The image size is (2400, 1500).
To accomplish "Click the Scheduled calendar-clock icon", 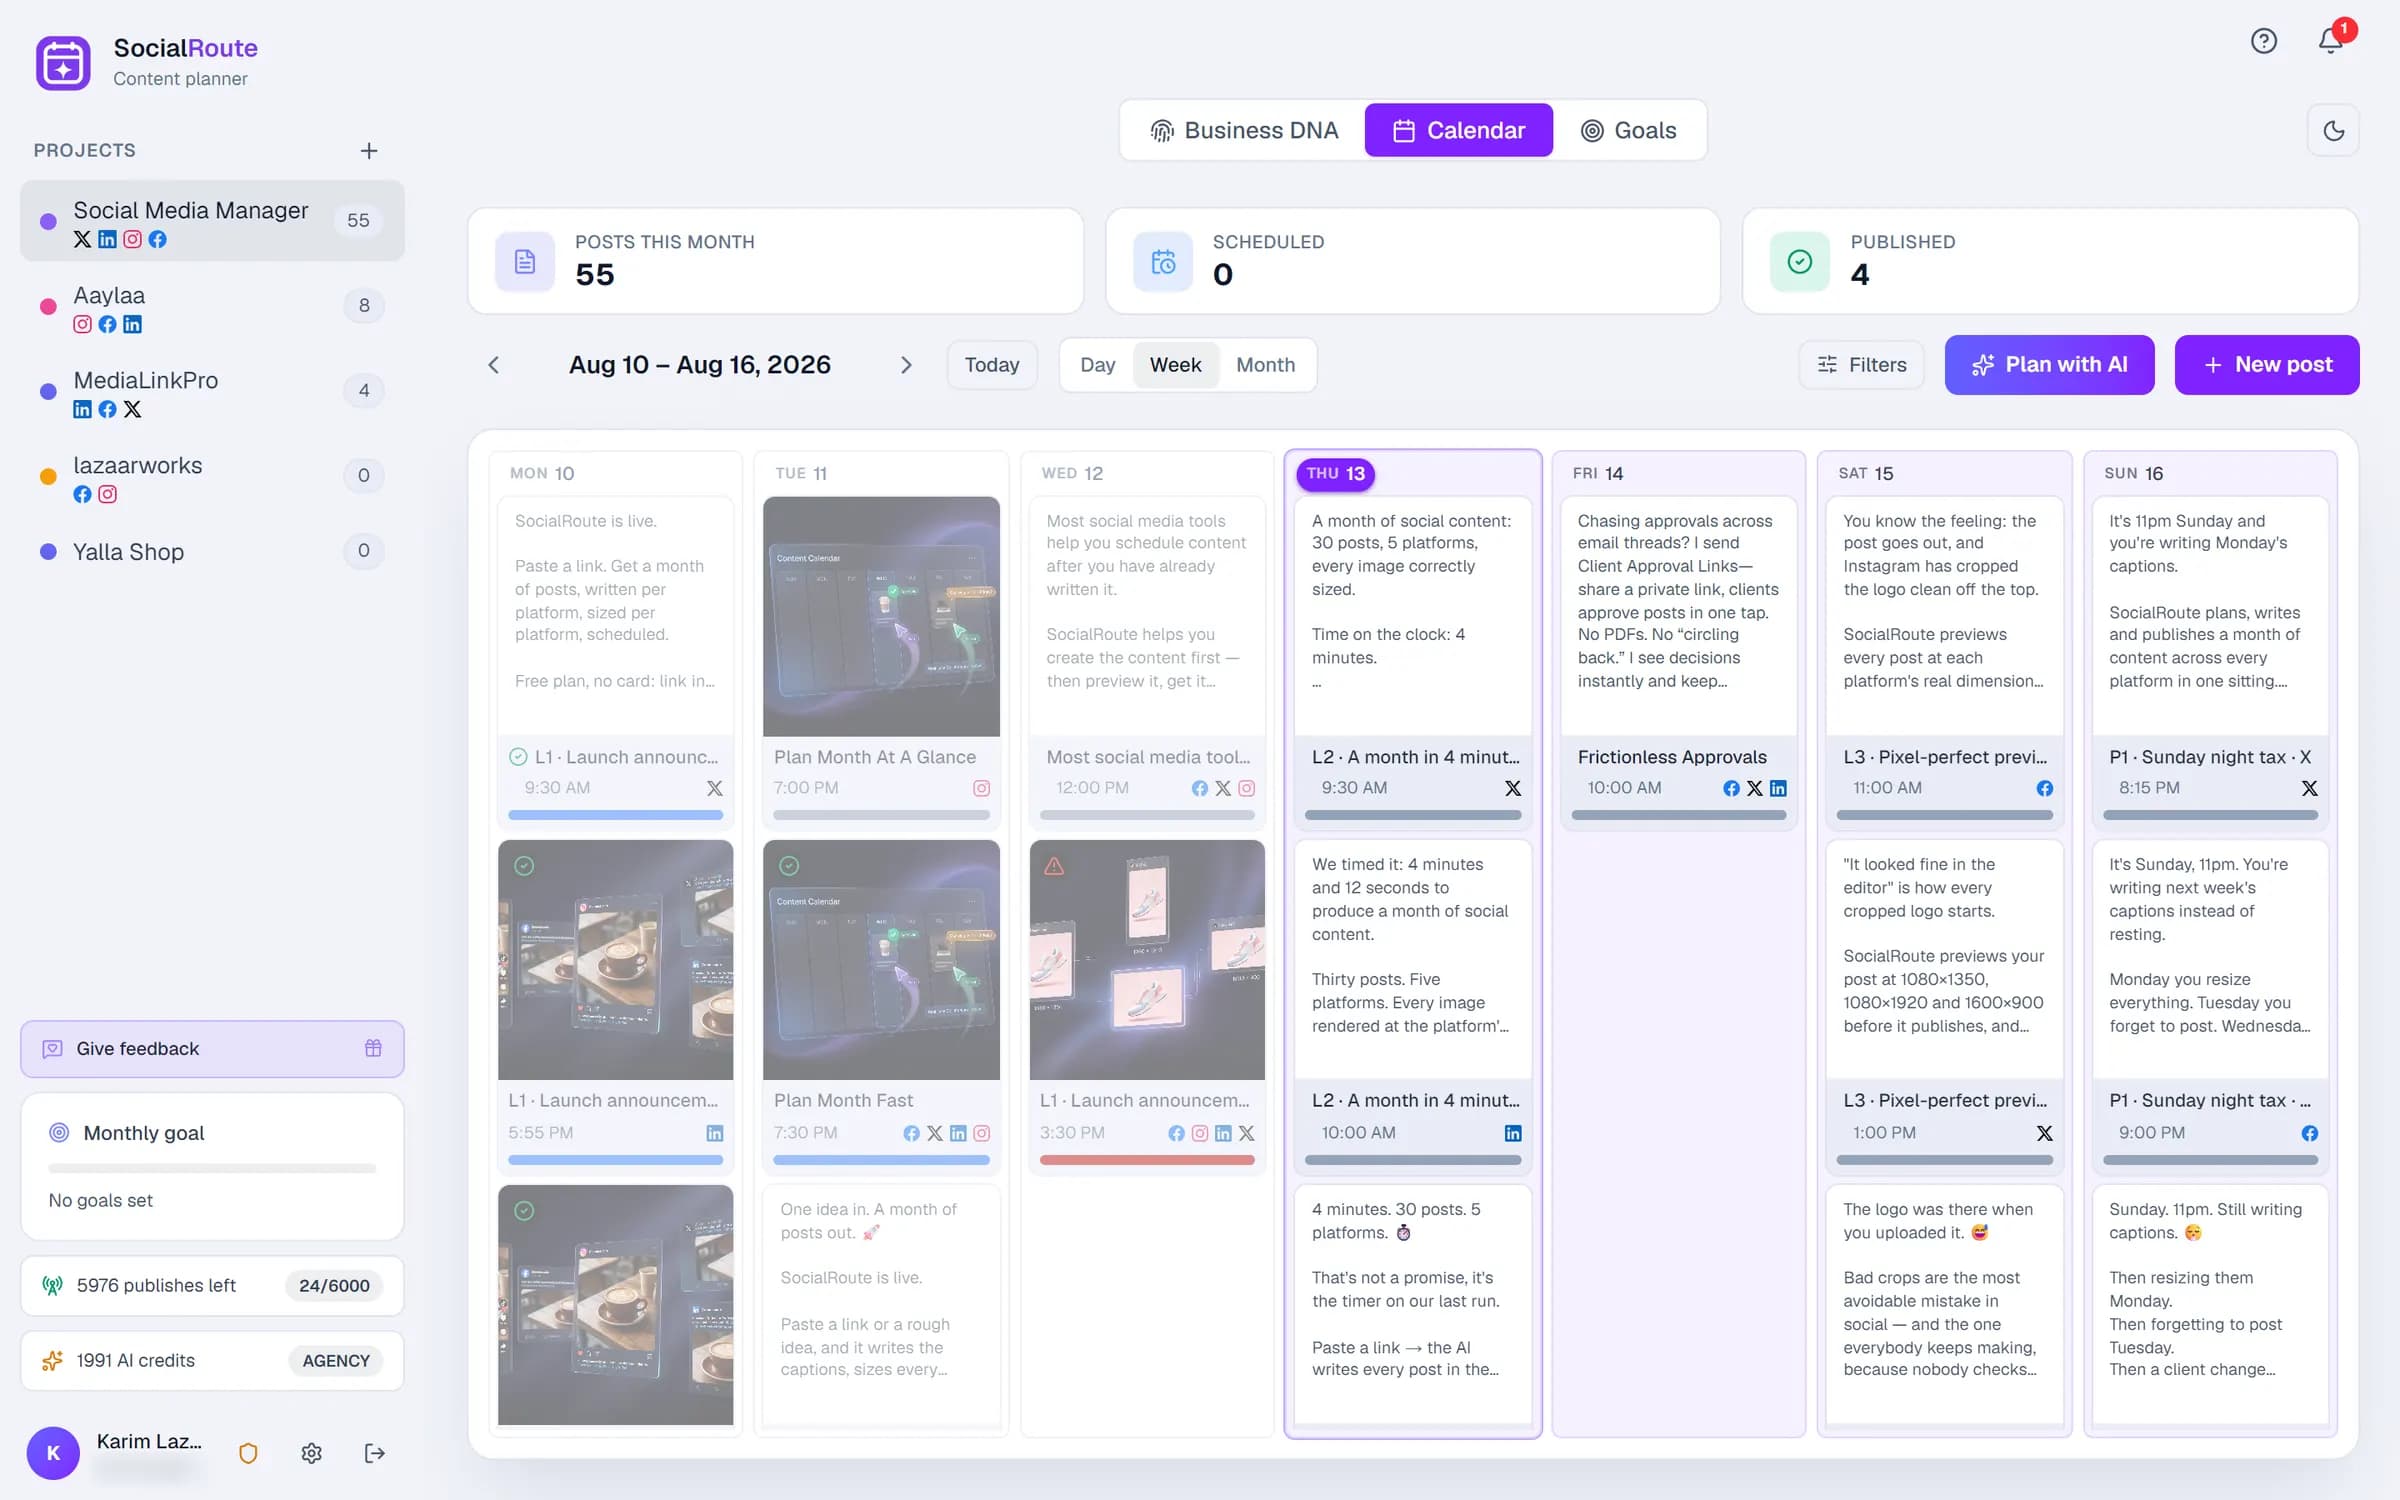I will pyautogui.click(x=1163, y=262).
